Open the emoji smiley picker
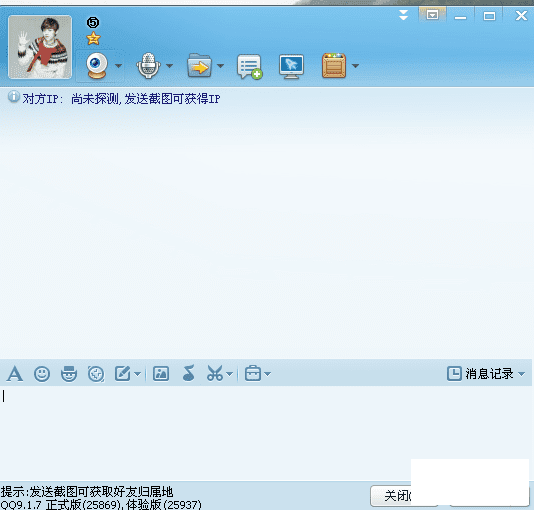Image resolution: width=534 pixels, height=510 pixels. (x=42, y=374)
